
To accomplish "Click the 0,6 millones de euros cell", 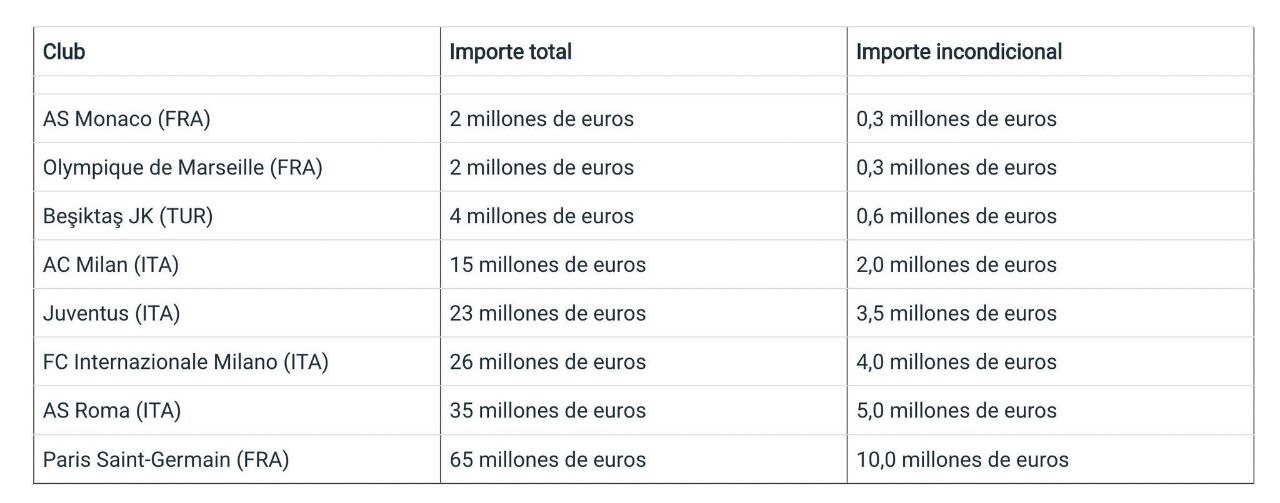I will point(956,216).
